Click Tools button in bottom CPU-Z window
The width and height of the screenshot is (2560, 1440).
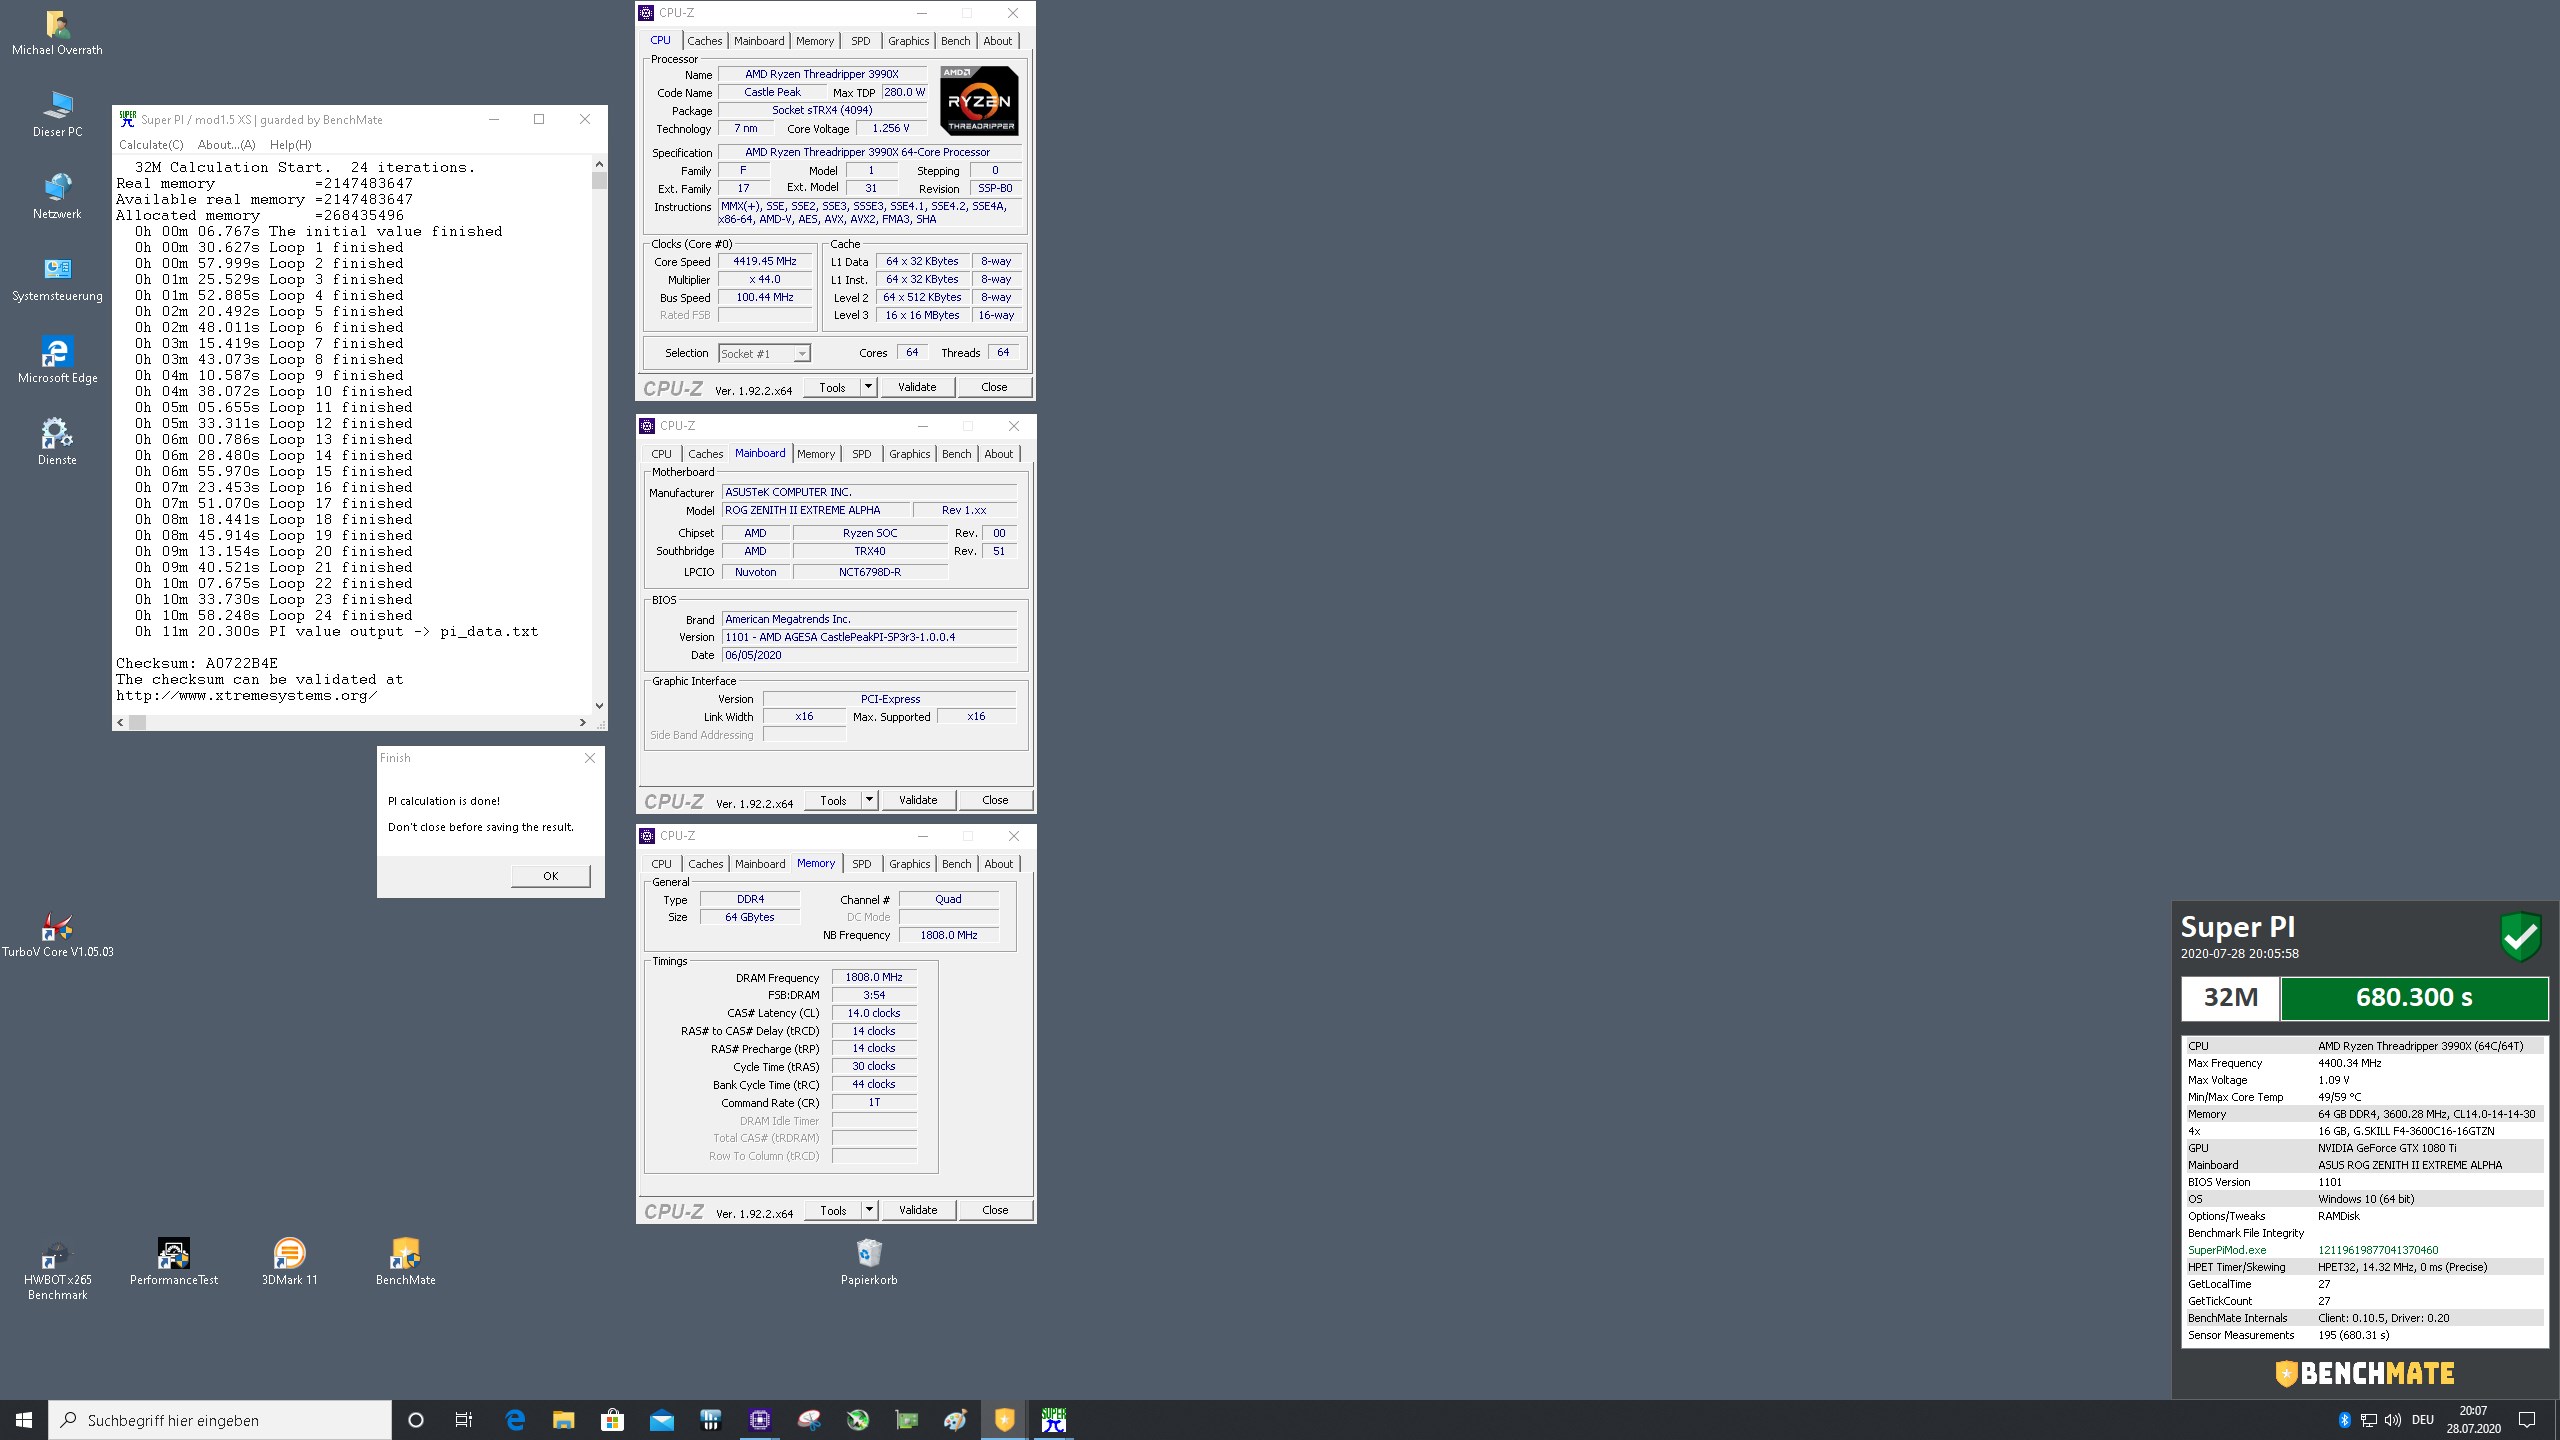click(x=833, y=1210)
